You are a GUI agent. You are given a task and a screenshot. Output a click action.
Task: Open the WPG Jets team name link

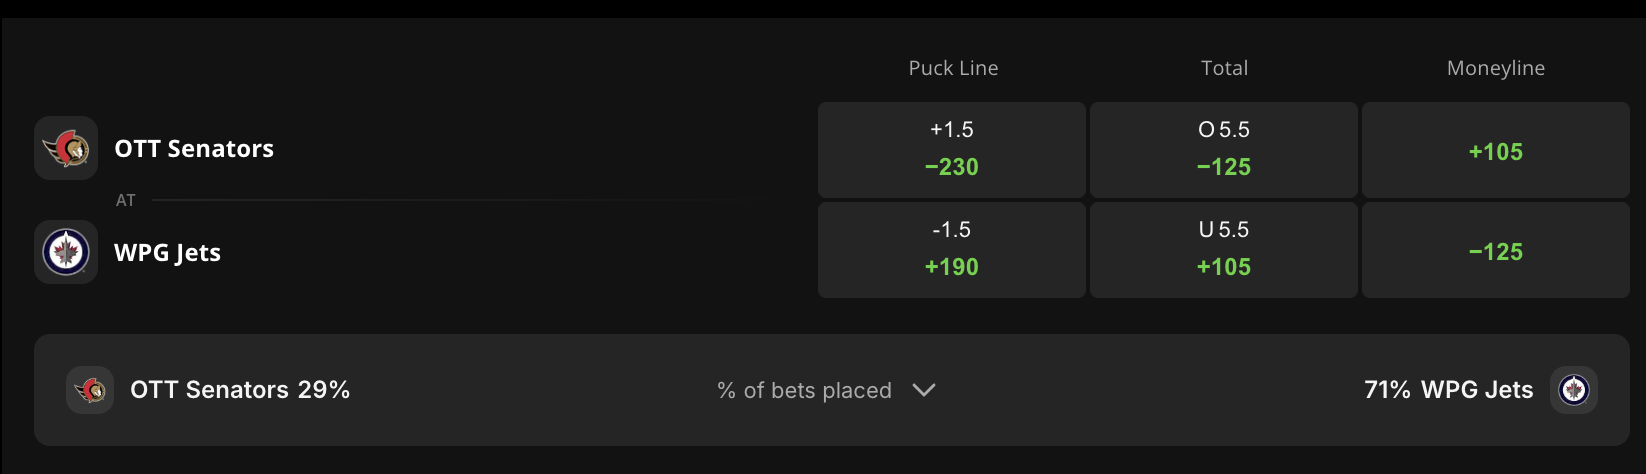pos(168,253)
